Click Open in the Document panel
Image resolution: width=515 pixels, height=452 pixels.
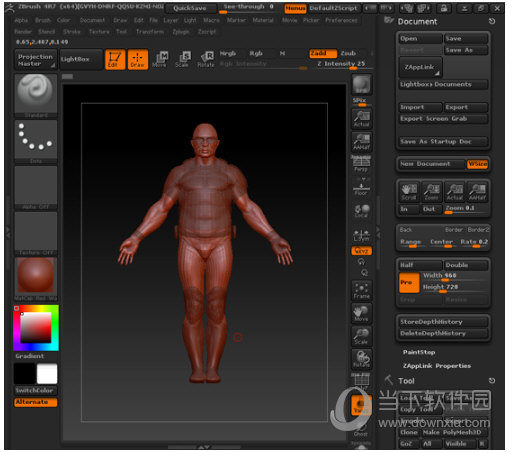click(420, 39)
